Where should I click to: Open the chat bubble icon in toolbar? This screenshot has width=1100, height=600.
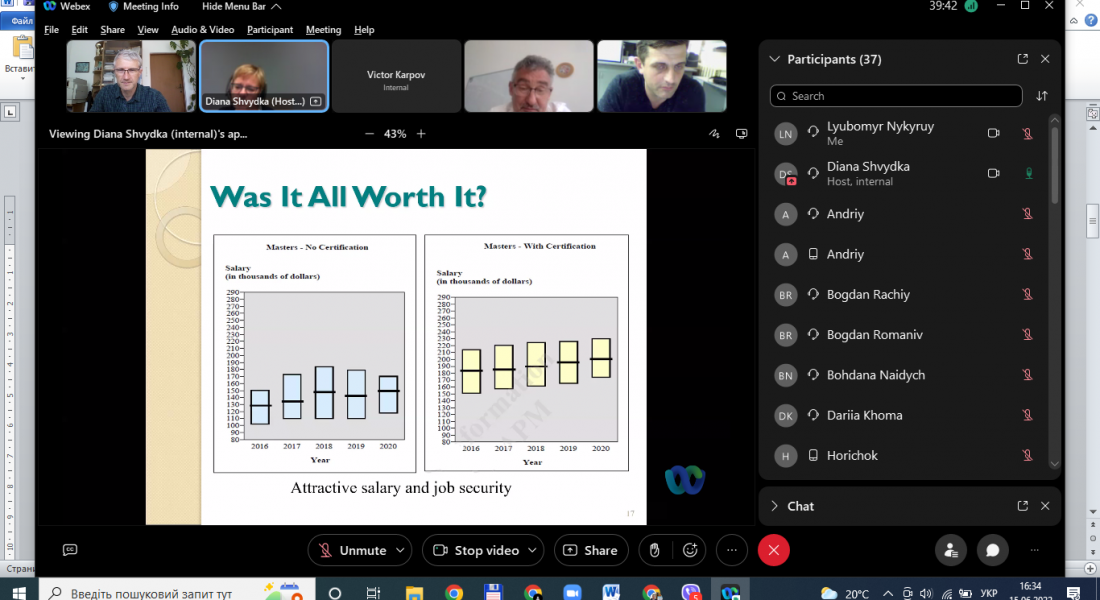[992, 550]
